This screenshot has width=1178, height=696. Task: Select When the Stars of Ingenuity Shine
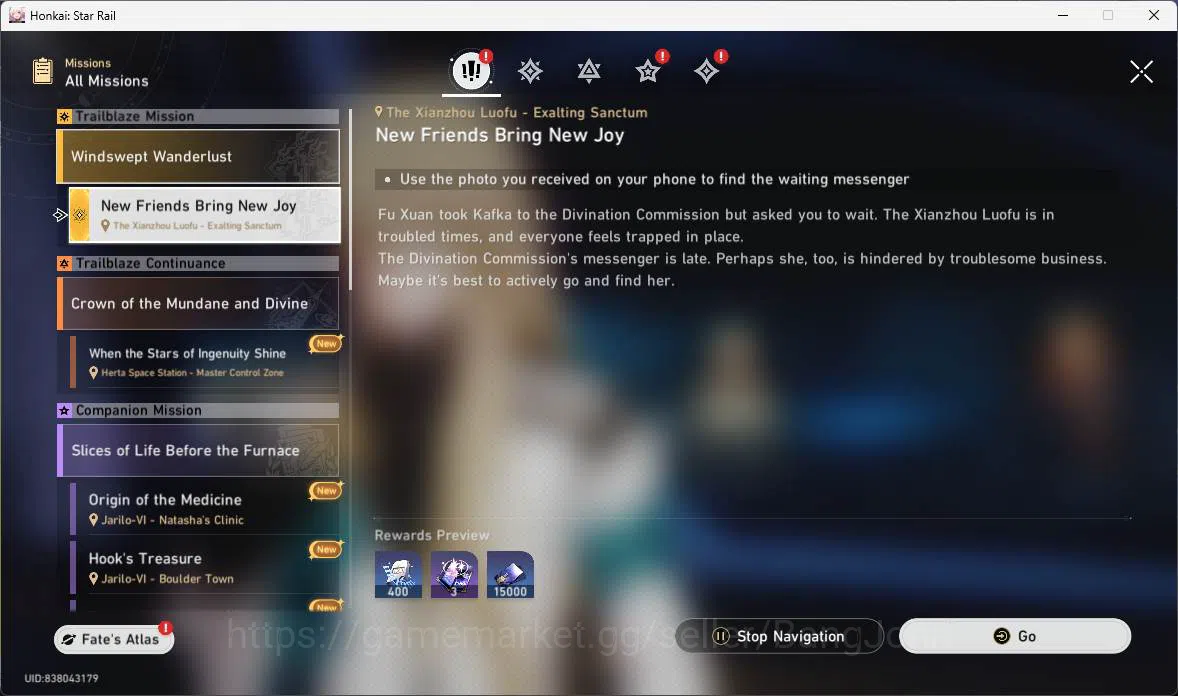click(x=204, y=362)
